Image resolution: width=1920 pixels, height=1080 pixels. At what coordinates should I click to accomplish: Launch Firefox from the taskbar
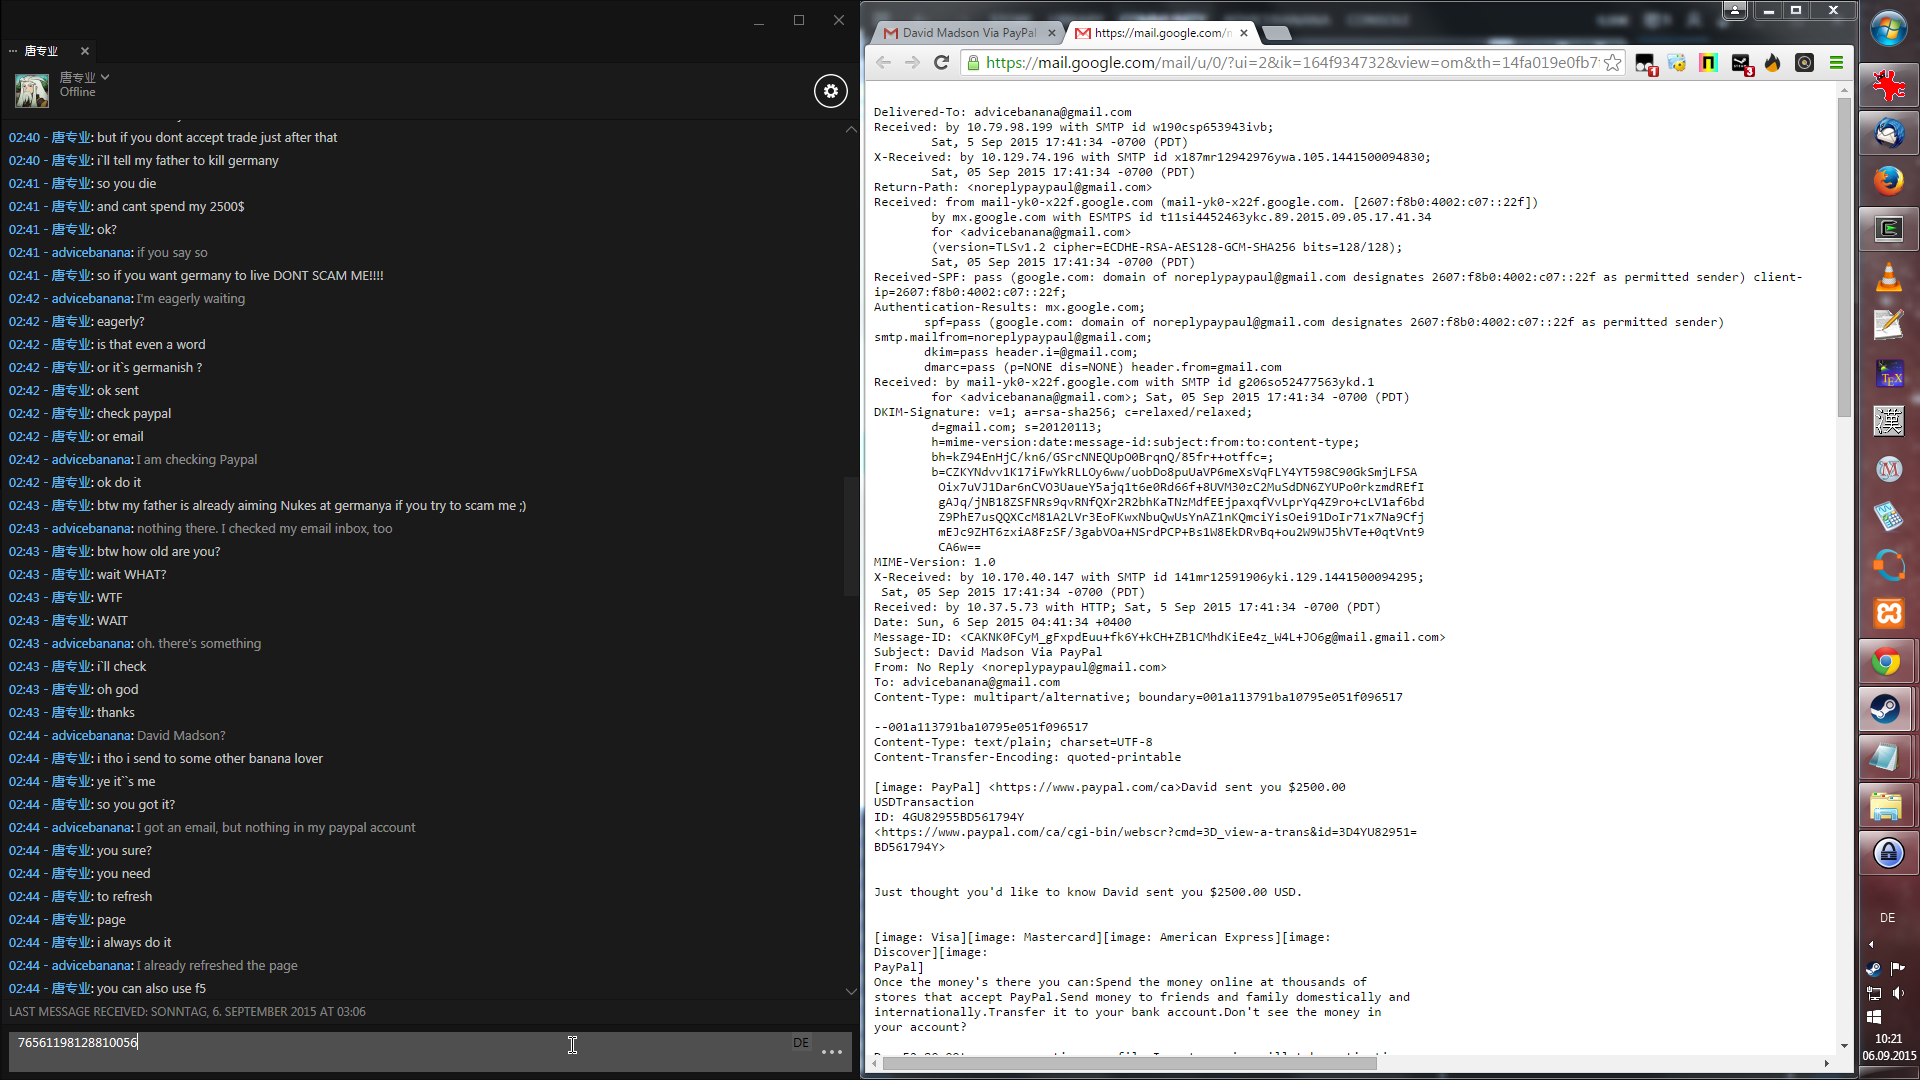tap(1887, 181)
